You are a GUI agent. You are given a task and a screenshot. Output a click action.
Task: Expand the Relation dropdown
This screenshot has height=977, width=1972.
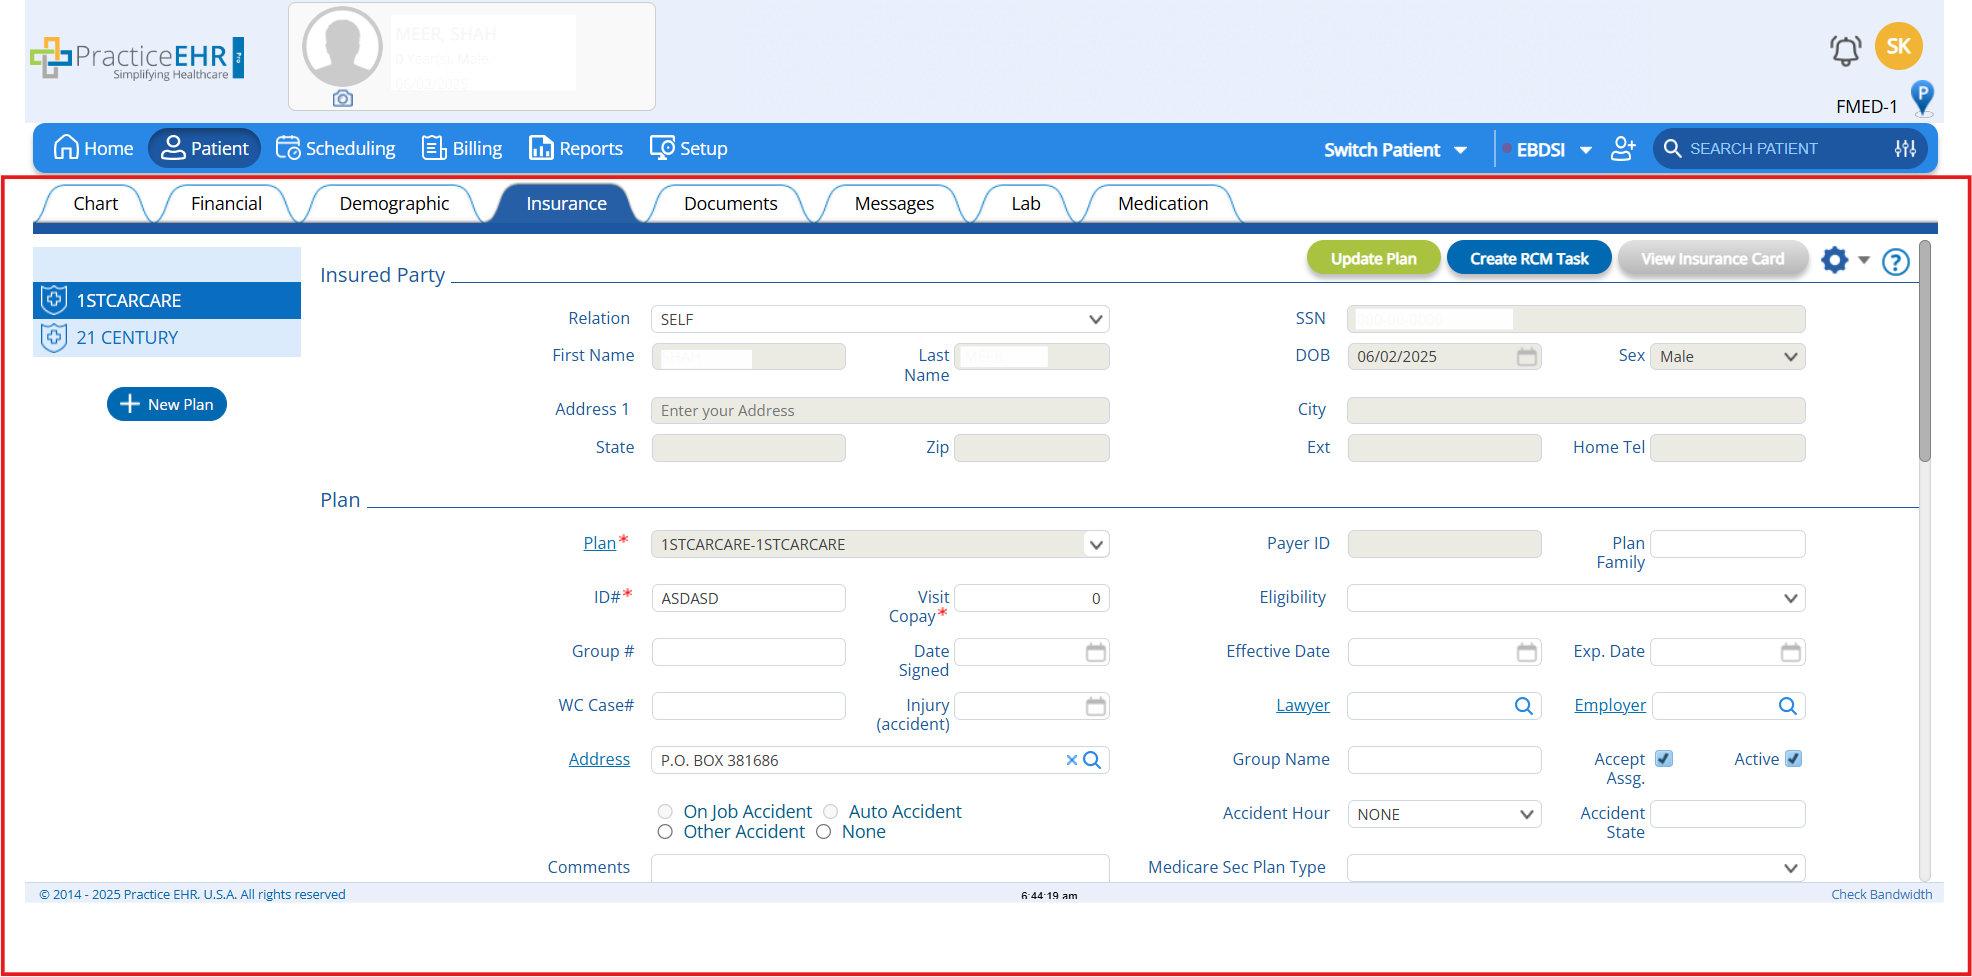(1095, 319)
